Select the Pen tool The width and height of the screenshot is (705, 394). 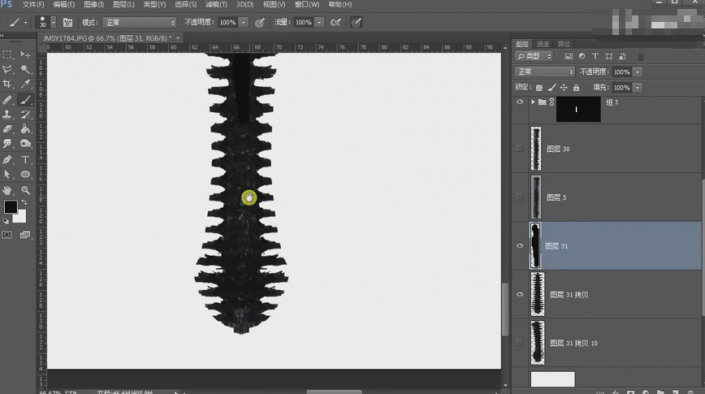pyautogui.click(x=7, y=160)
